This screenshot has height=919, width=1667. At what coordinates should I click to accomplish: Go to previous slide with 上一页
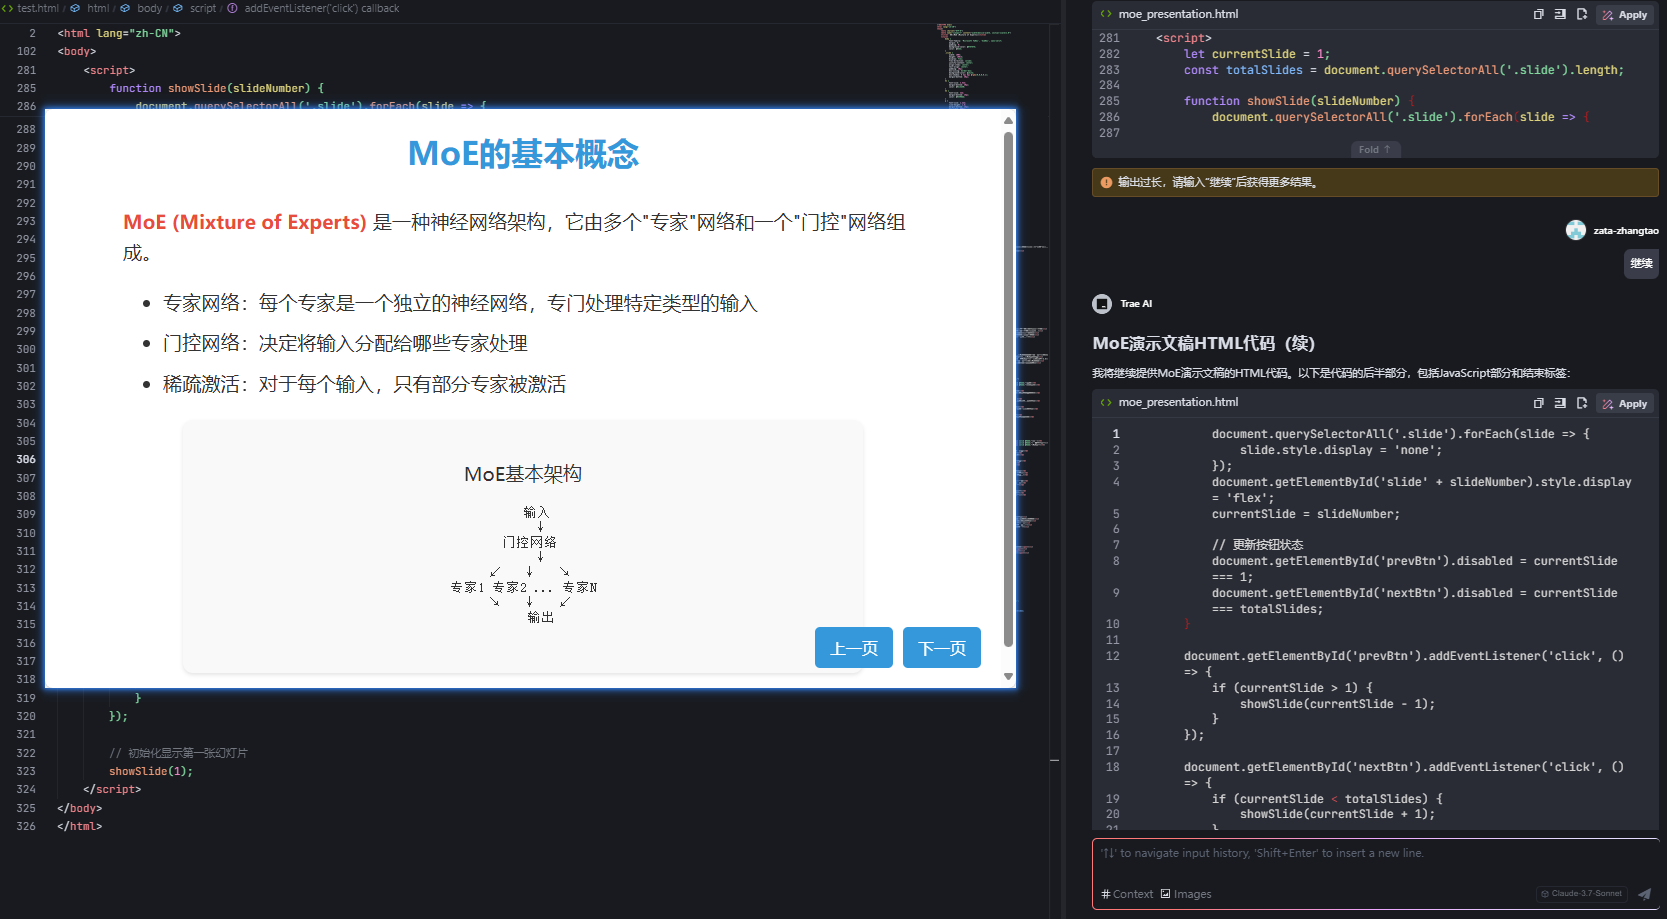[x=854, y=648]
